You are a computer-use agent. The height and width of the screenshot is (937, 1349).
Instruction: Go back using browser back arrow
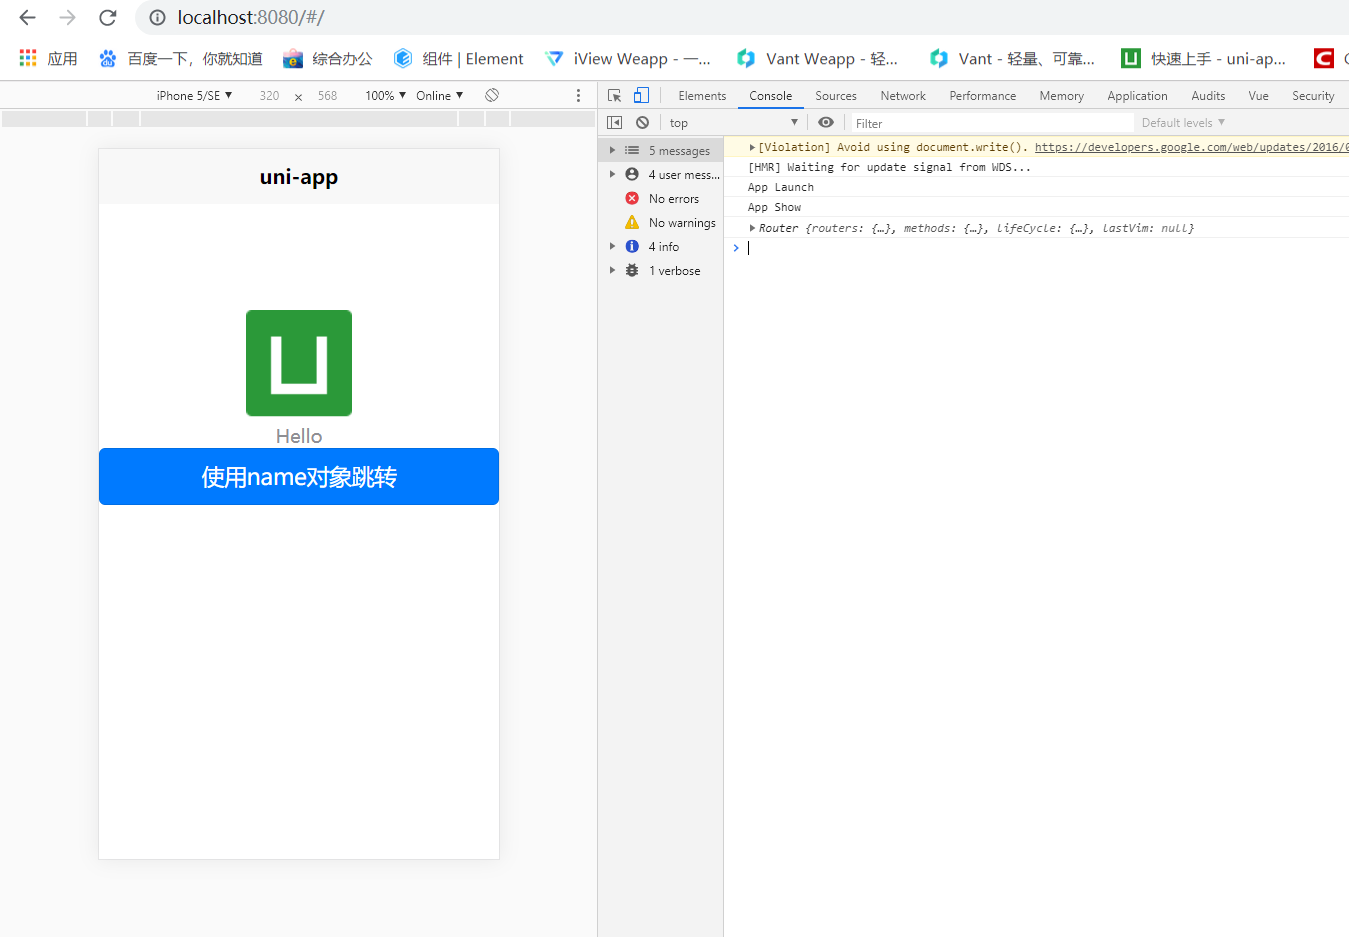coord(27,17)
